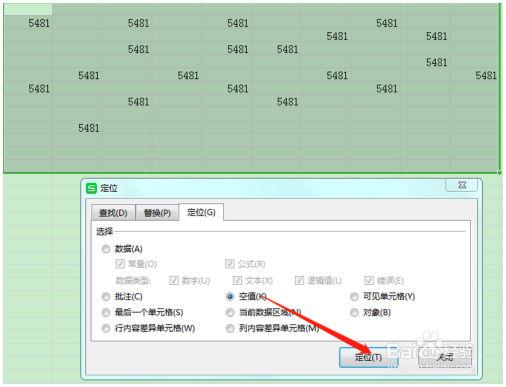This screenshot has height=387, width=506.
Task: Select 行内容差异单元格(W) option
Action: tap(106, 328)
